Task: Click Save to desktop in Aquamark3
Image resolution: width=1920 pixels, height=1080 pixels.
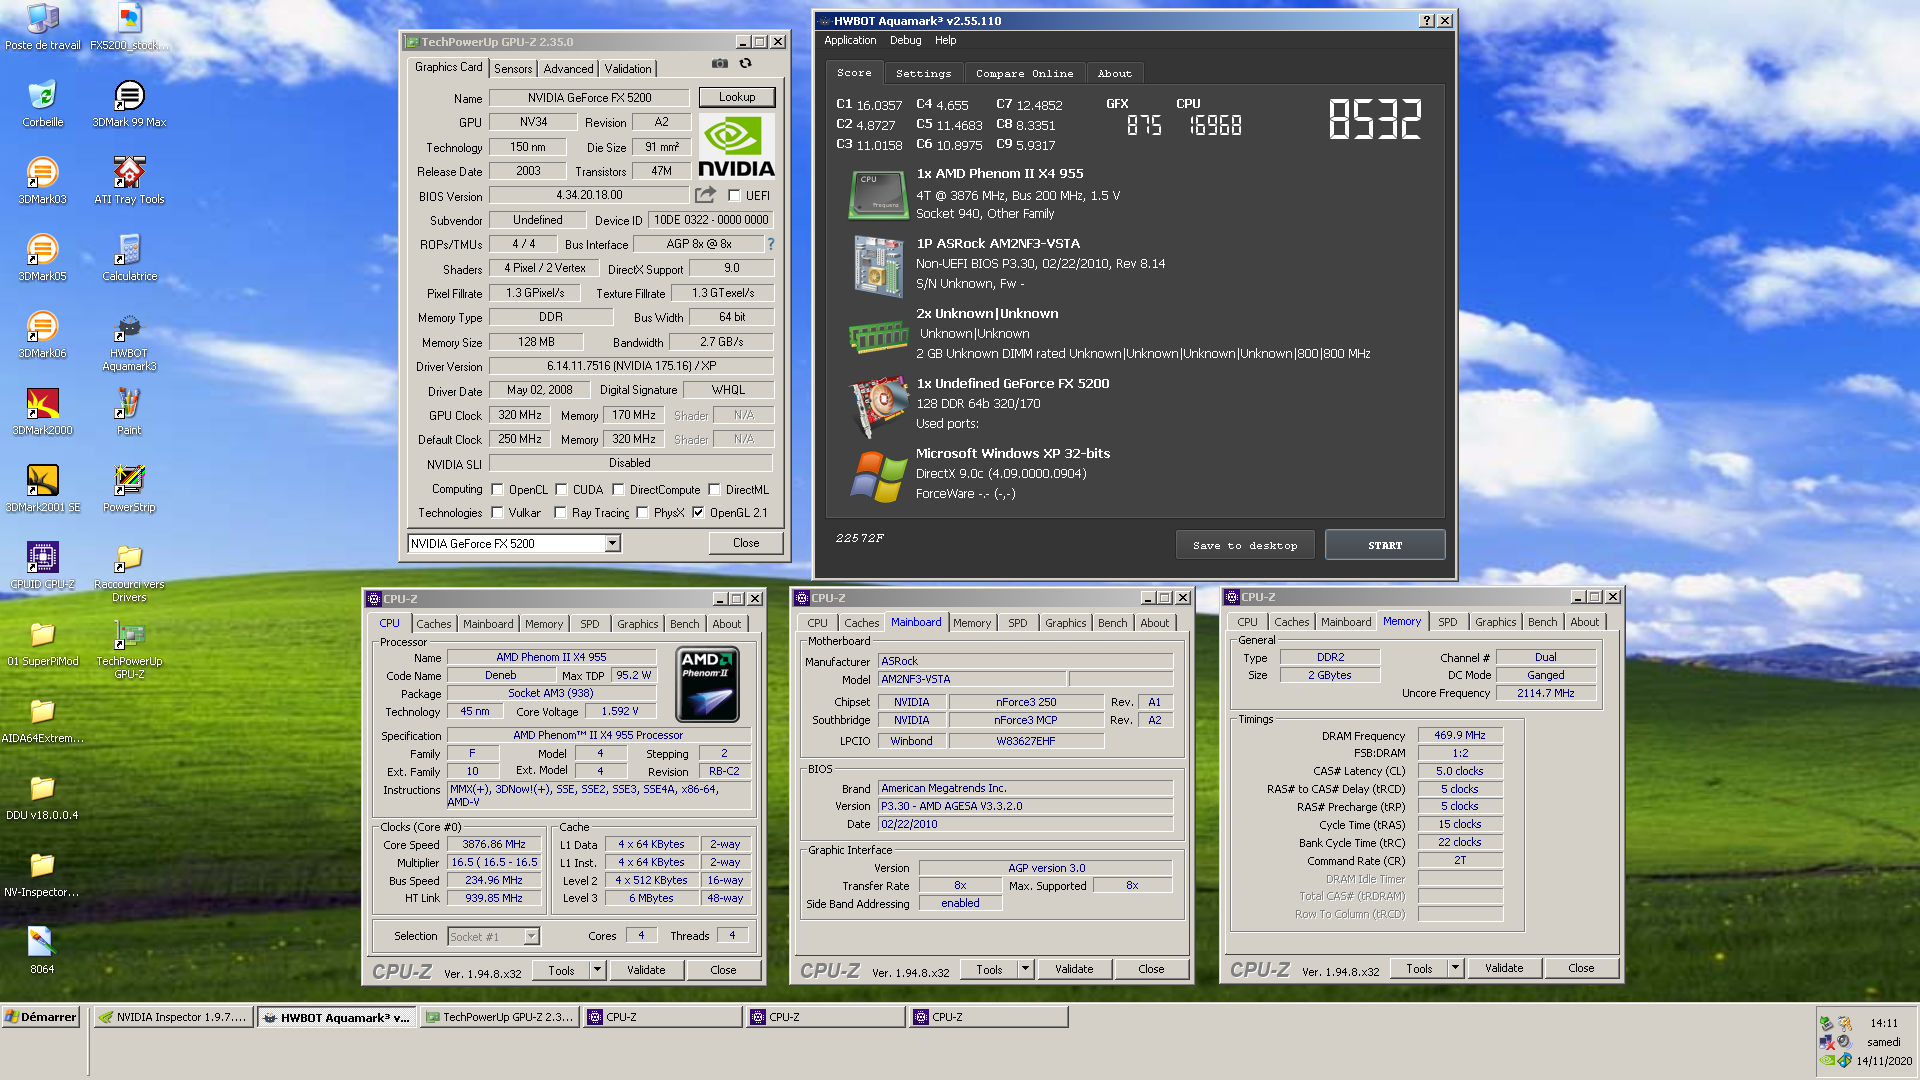Action: (x=1245, y=546)
